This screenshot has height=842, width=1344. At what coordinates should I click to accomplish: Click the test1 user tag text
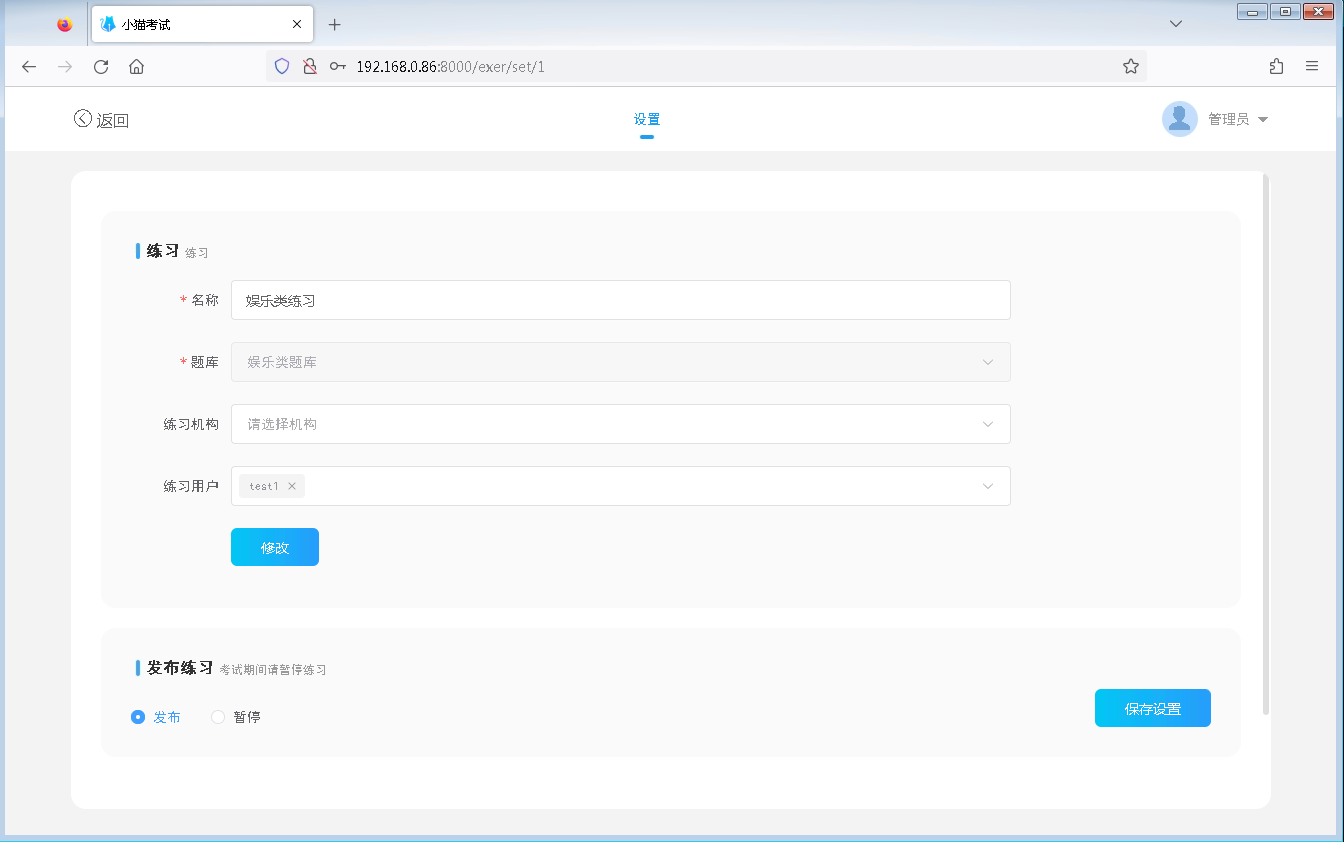(264, 486)
